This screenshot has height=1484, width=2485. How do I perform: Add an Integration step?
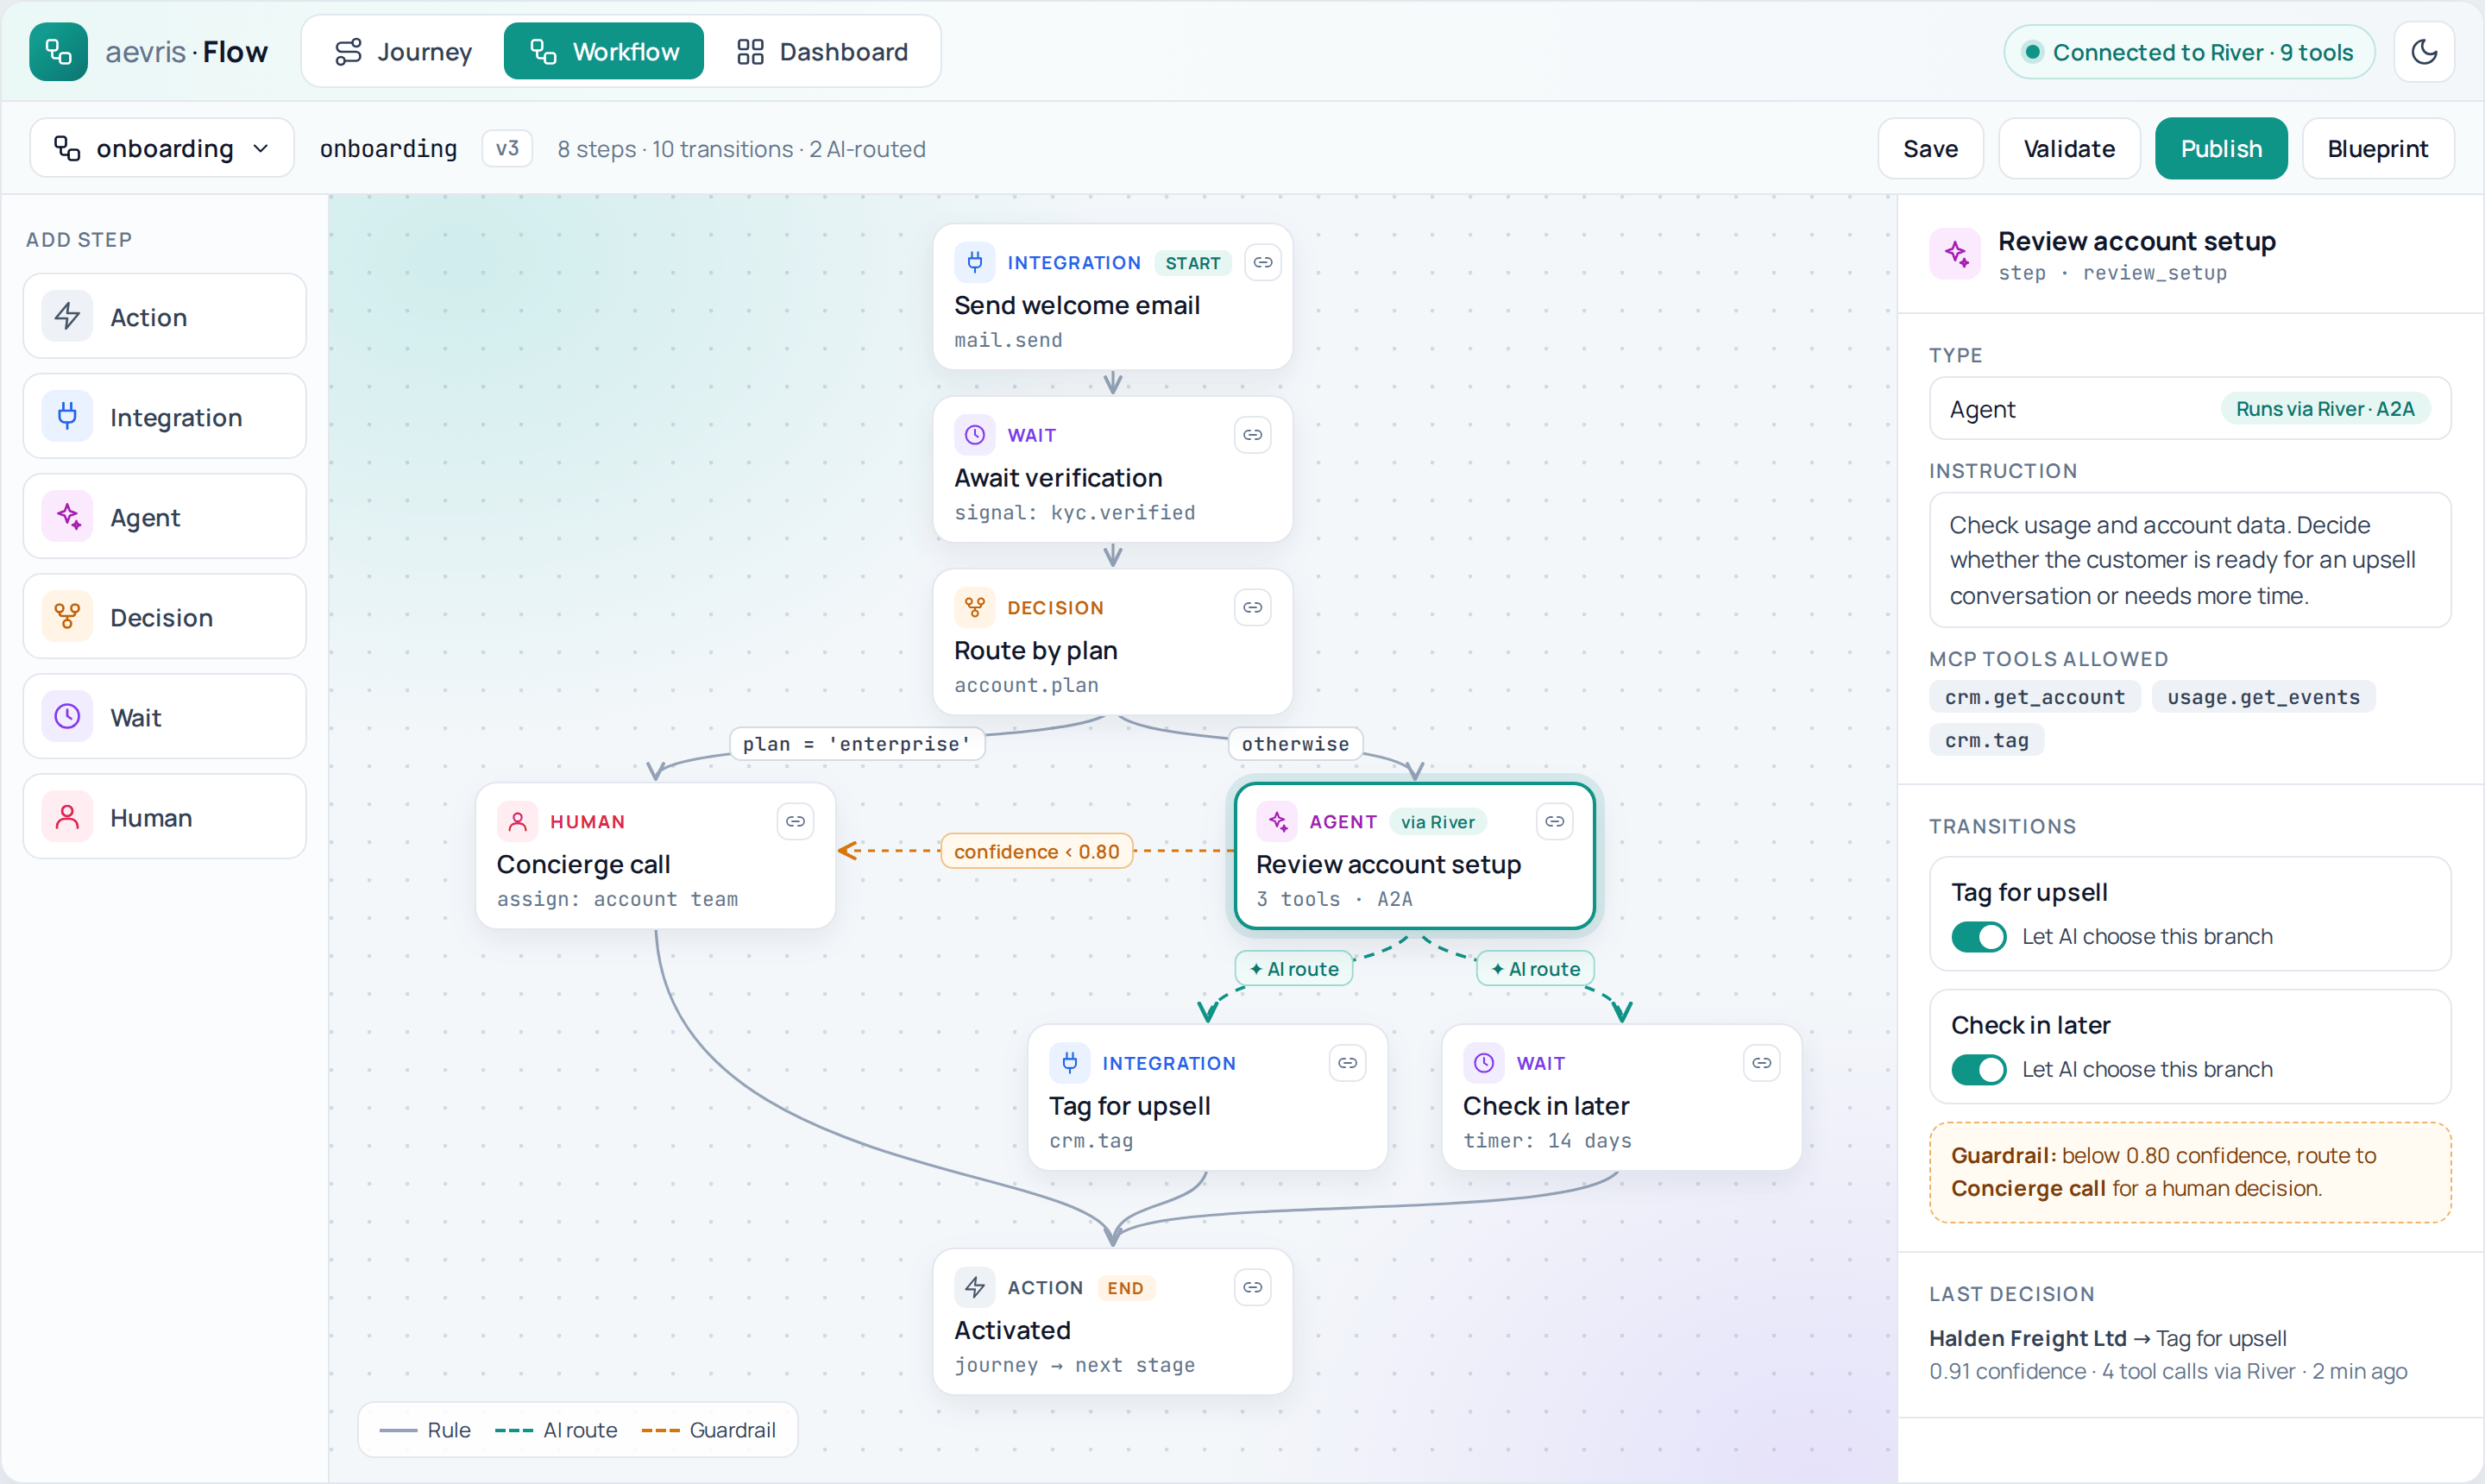(x=164, y=417)
